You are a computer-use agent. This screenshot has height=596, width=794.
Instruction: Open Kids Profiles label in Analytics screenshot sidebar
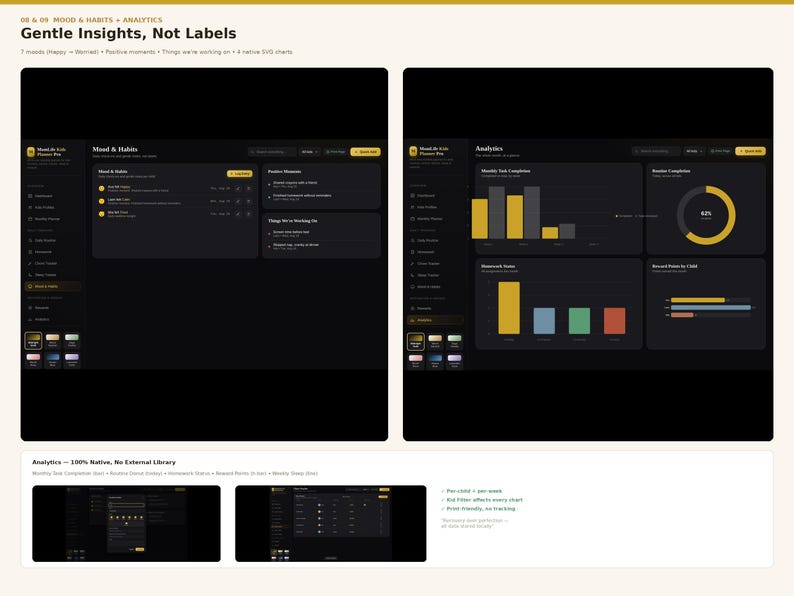(x=427, y=207)
